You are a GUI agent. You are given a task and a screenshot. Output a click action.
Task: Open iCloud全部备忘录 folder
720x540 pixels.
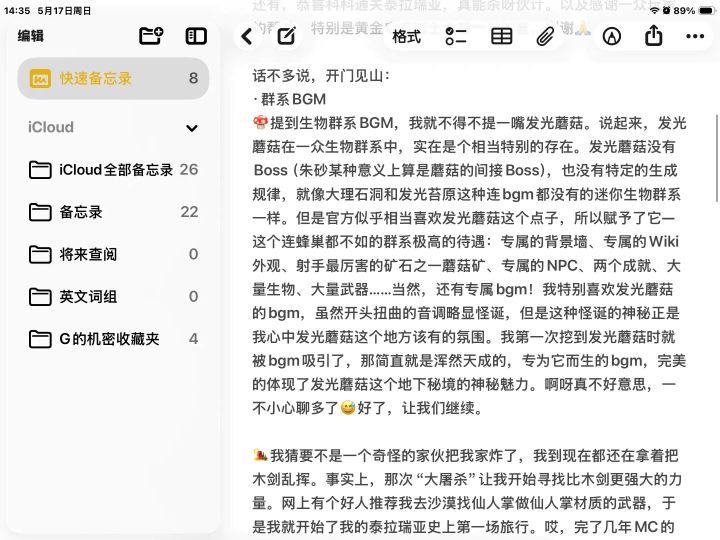(113, 170)
